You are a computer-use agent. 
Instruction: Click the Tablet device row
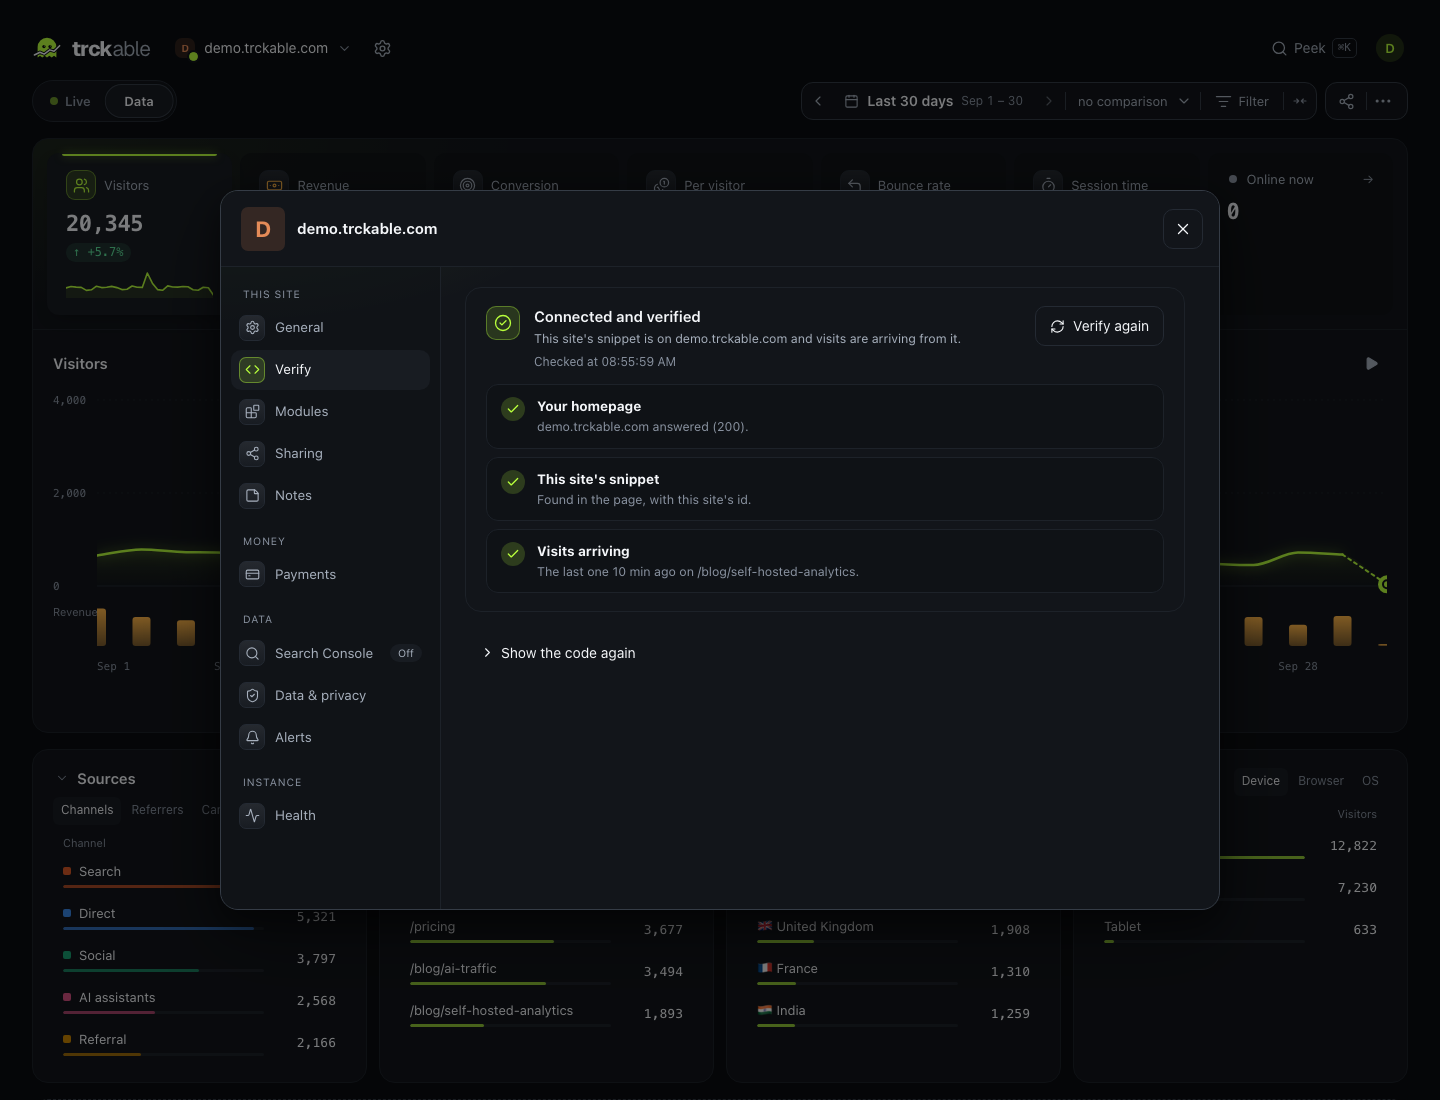pos(1240,930)
